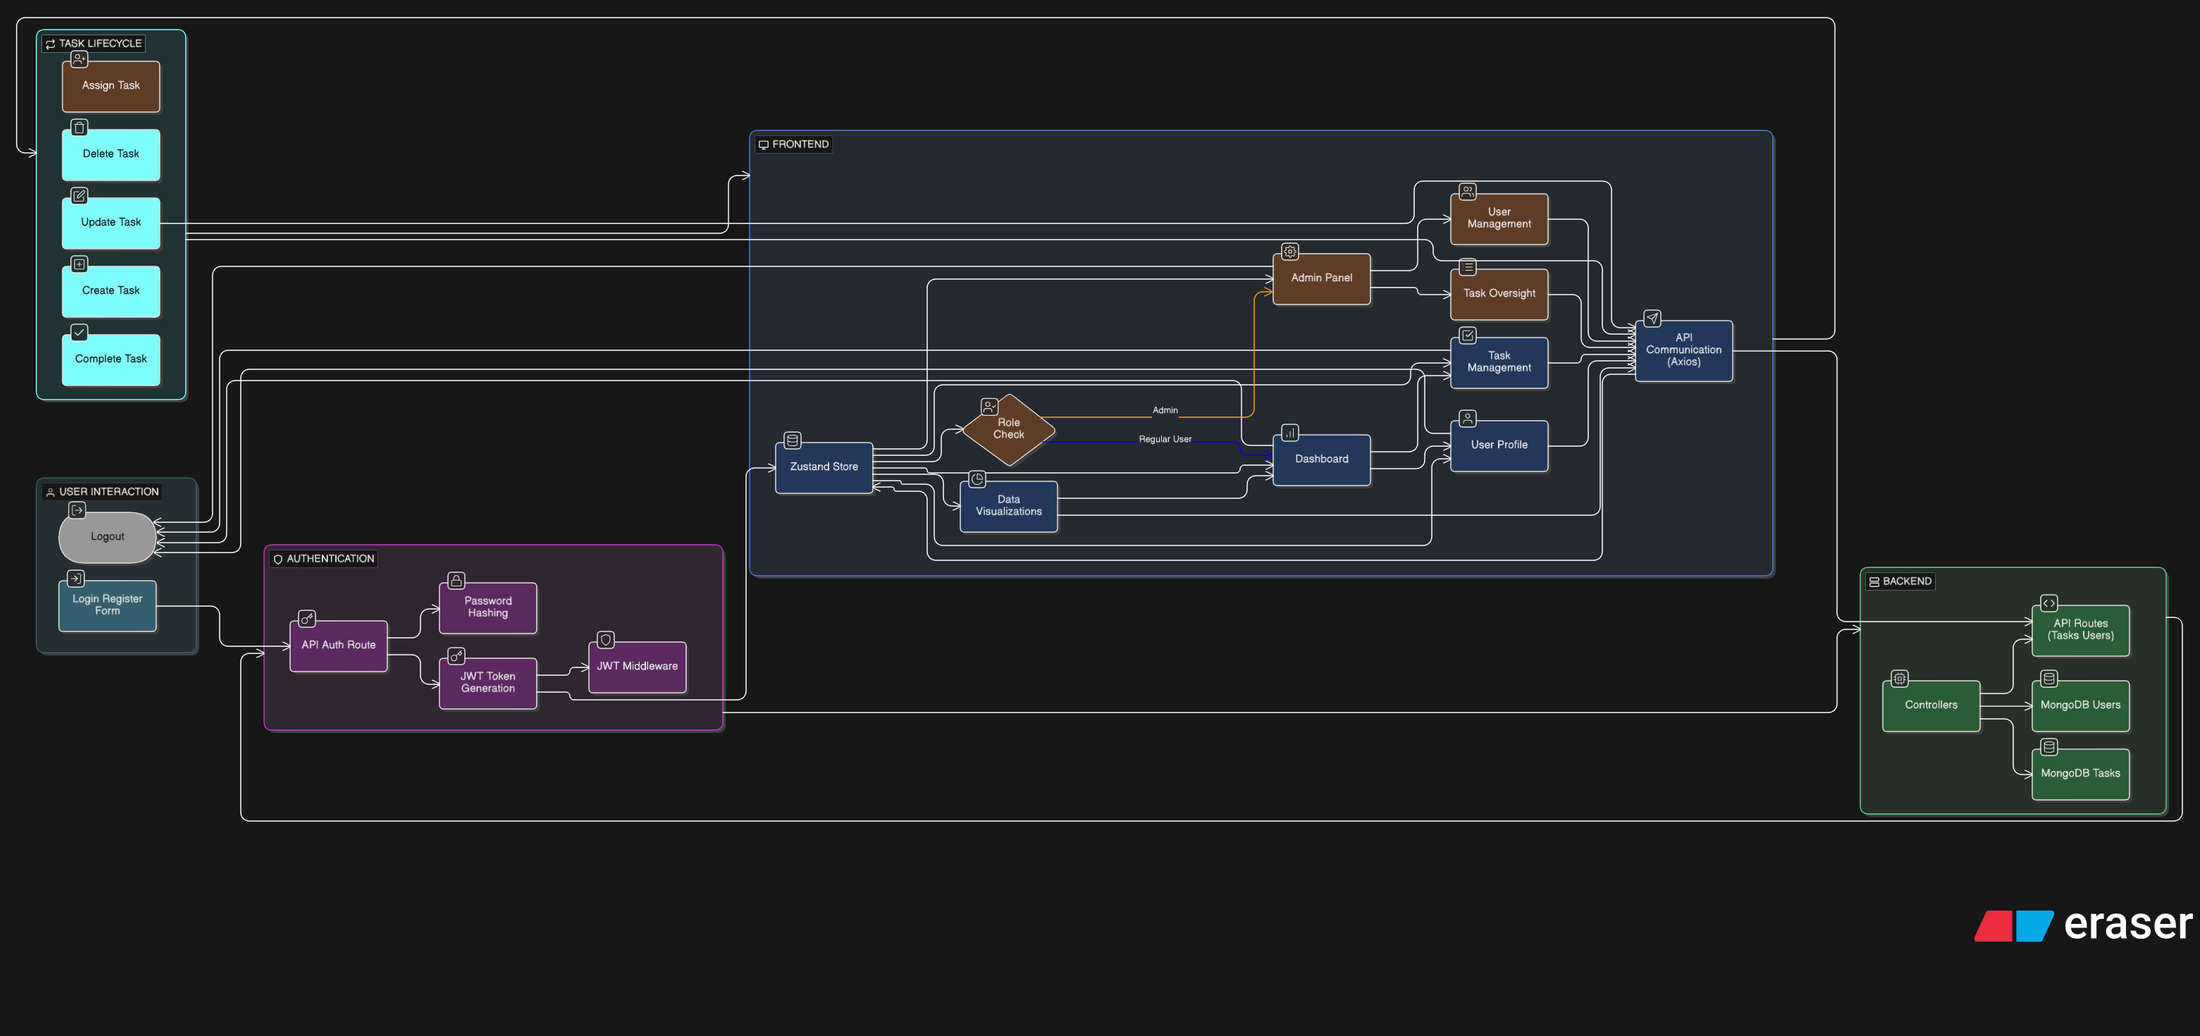This screenshot has height=1036, width=2200.
Task: Click the gear icon above Admin Panel
Action: [x=1290, y=252]
